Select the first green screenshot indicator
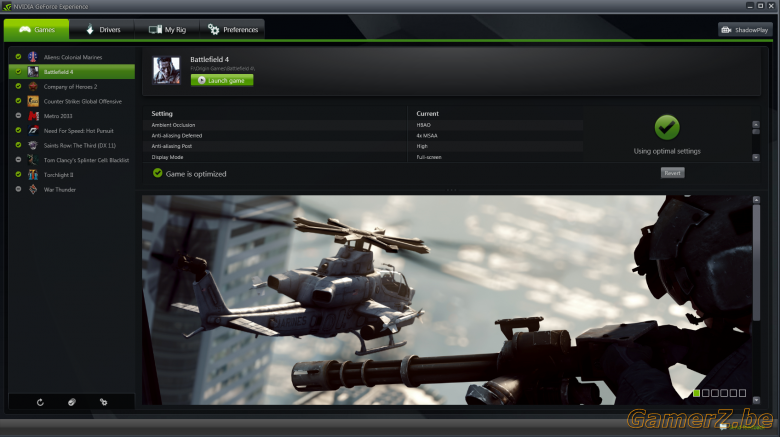The width and height of the screenshot is (780, 437). (x=696, y=393)
